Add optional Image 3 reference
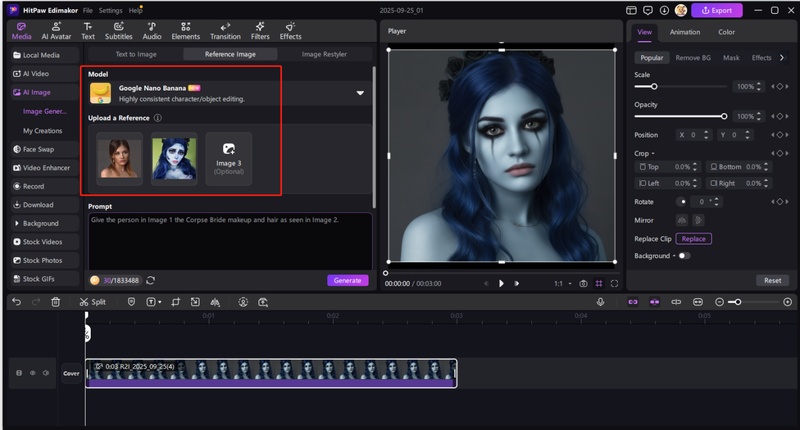The height and width of the screenshot is (430, 800). coord(229,159)
